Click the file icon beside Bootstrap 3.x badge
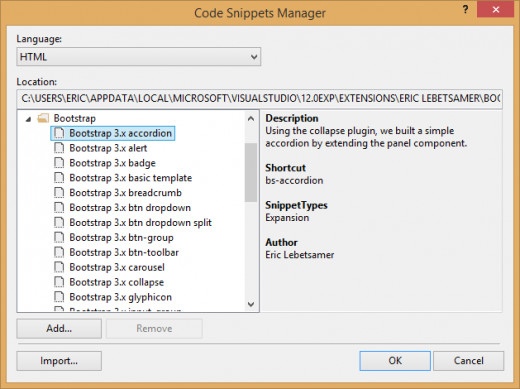The width and height of the screenshot is (520, 389). pos(59,163)
